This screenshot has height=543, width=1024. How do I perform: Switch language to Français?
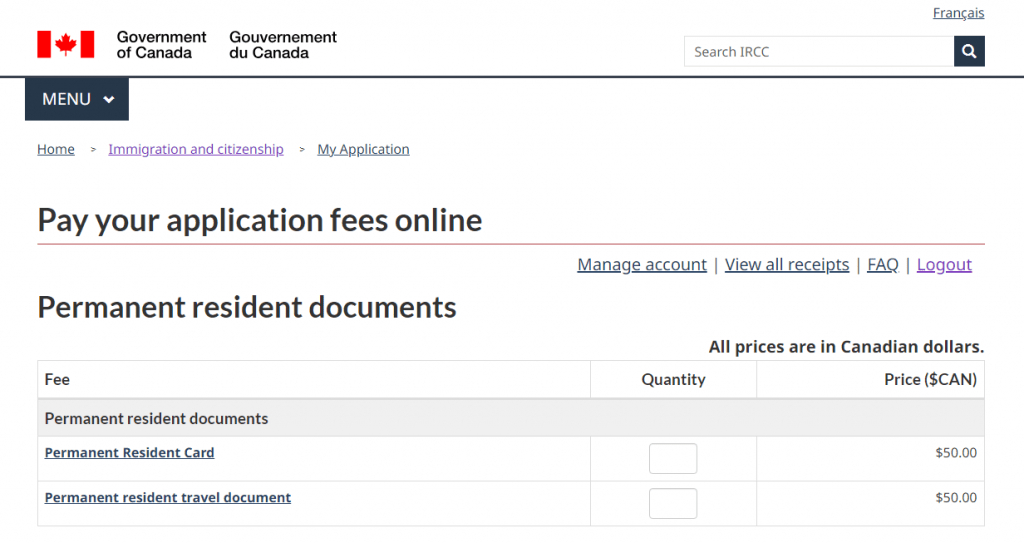958,13
